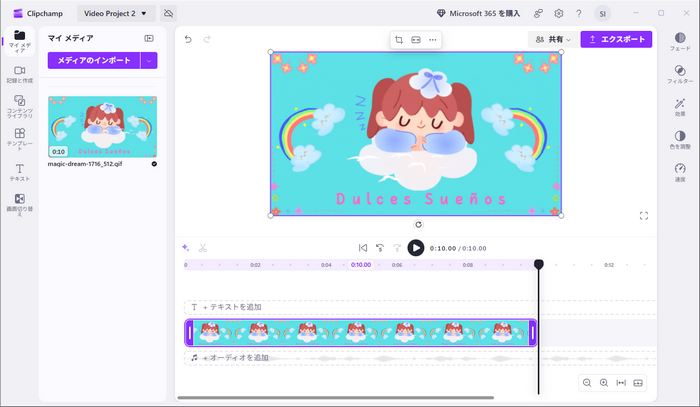Select the magic-dream gif thumbnail
The image size is (700, 407).
click(x=102, y=127)
